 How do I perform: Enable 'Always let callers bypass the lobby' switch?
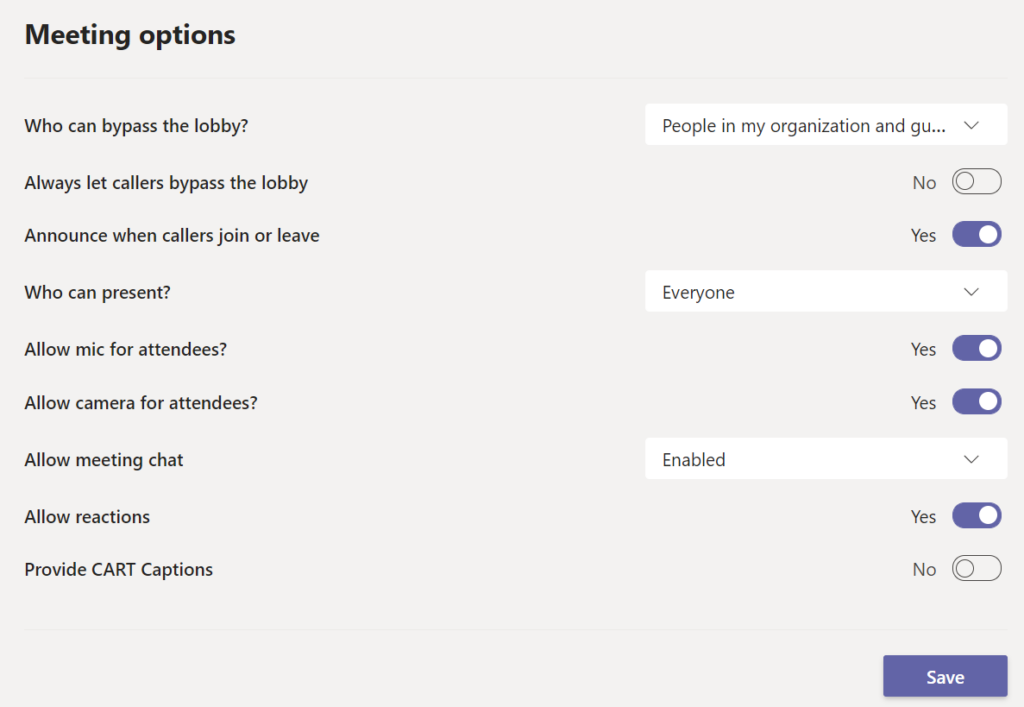point(976,183)
